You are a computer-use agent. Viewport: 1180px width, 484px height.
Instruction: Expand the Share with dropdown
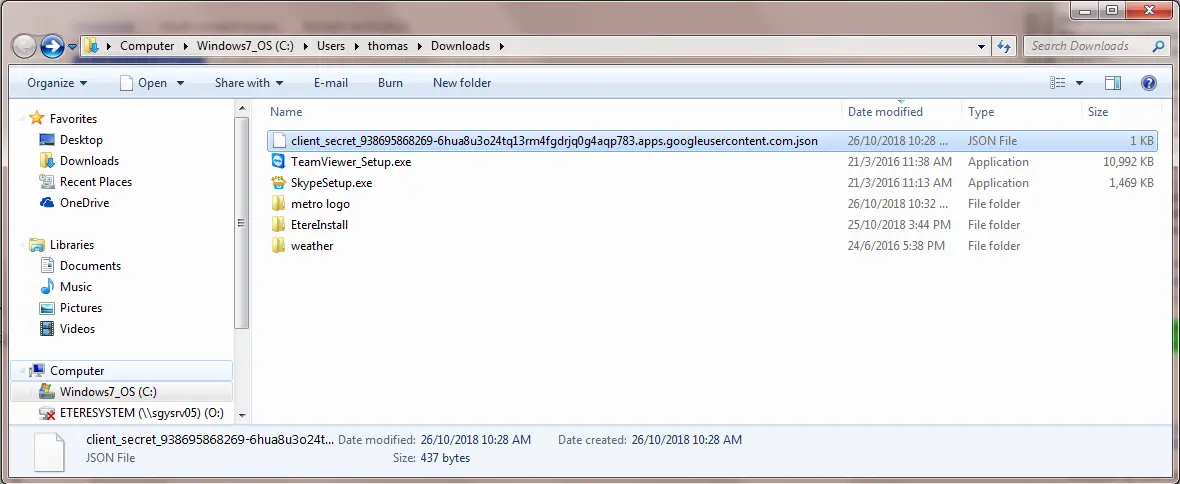248,83
